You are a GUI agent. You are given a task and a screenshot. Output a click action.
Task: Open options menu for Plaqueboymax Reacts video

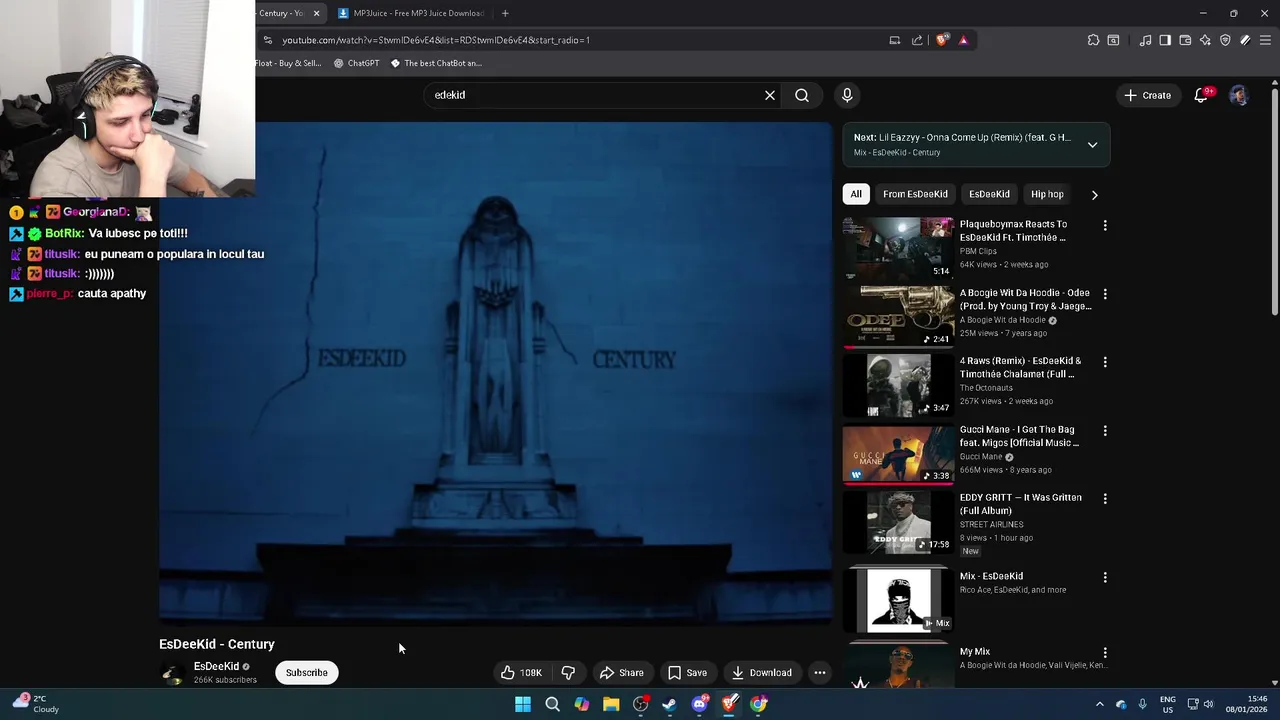pyautogui.click(x=1105, y=226)
